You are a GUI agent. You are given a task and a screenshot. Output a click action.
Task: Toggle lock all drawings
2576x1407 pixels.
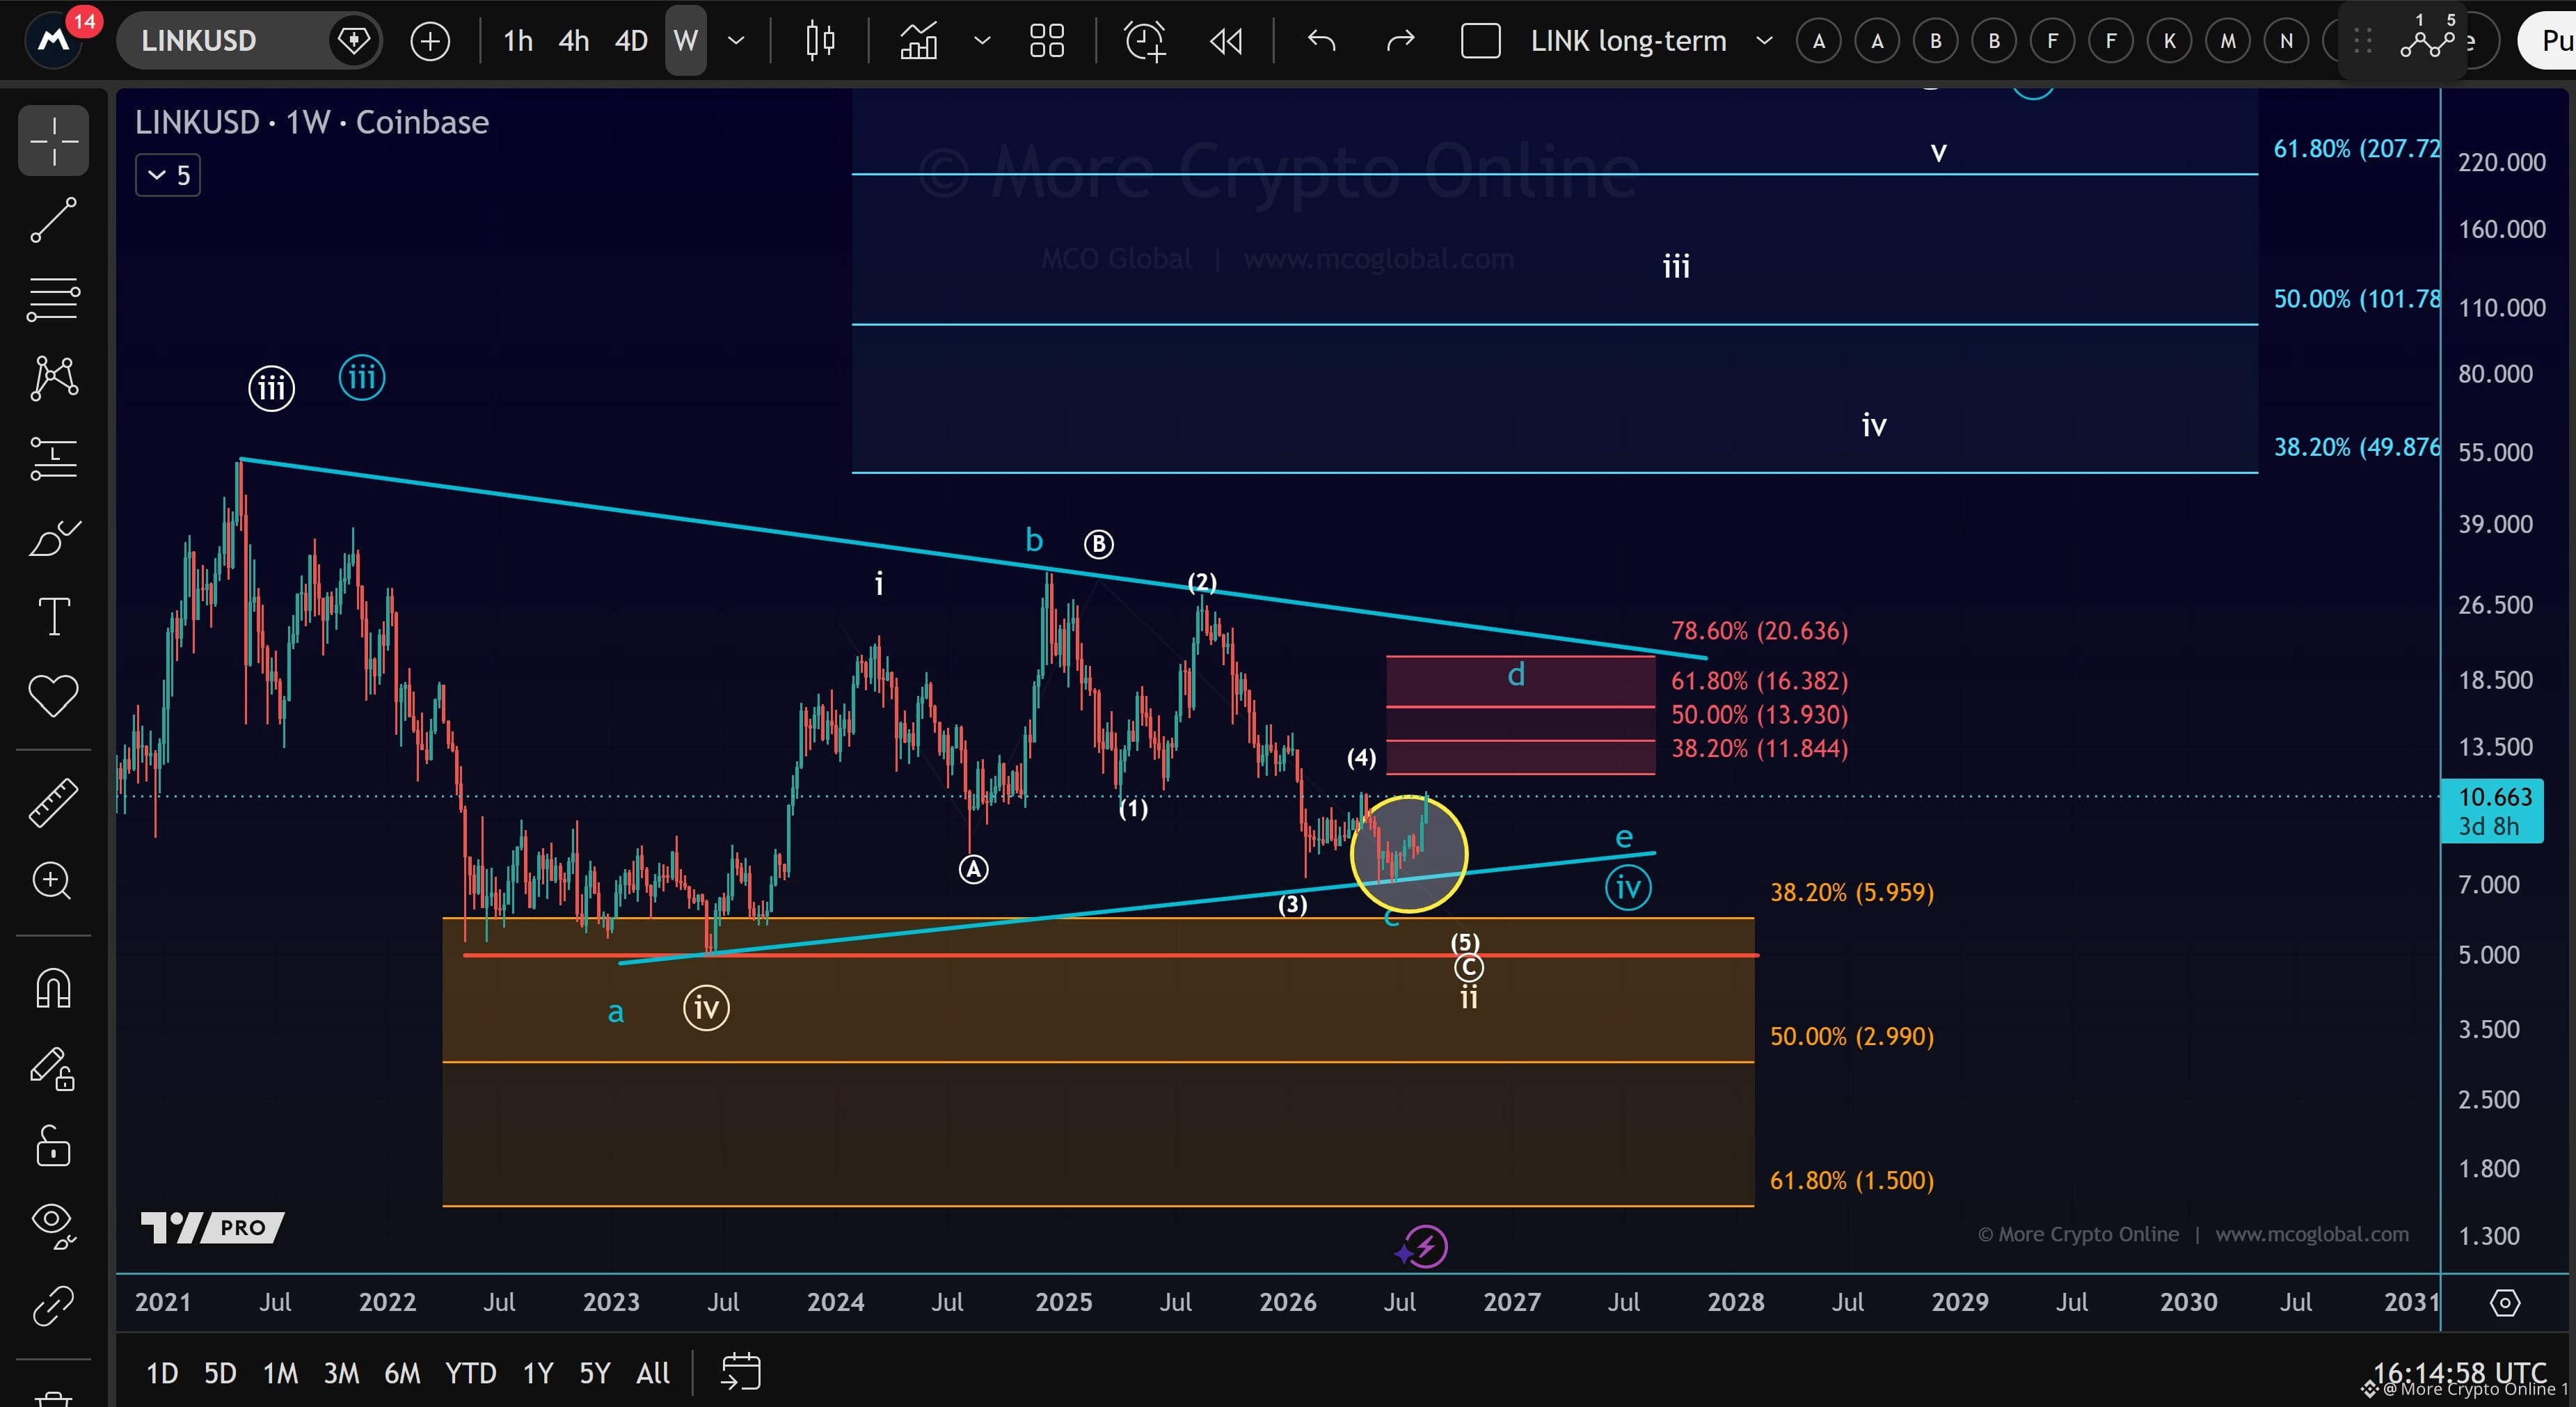(x=53, y=1146)
